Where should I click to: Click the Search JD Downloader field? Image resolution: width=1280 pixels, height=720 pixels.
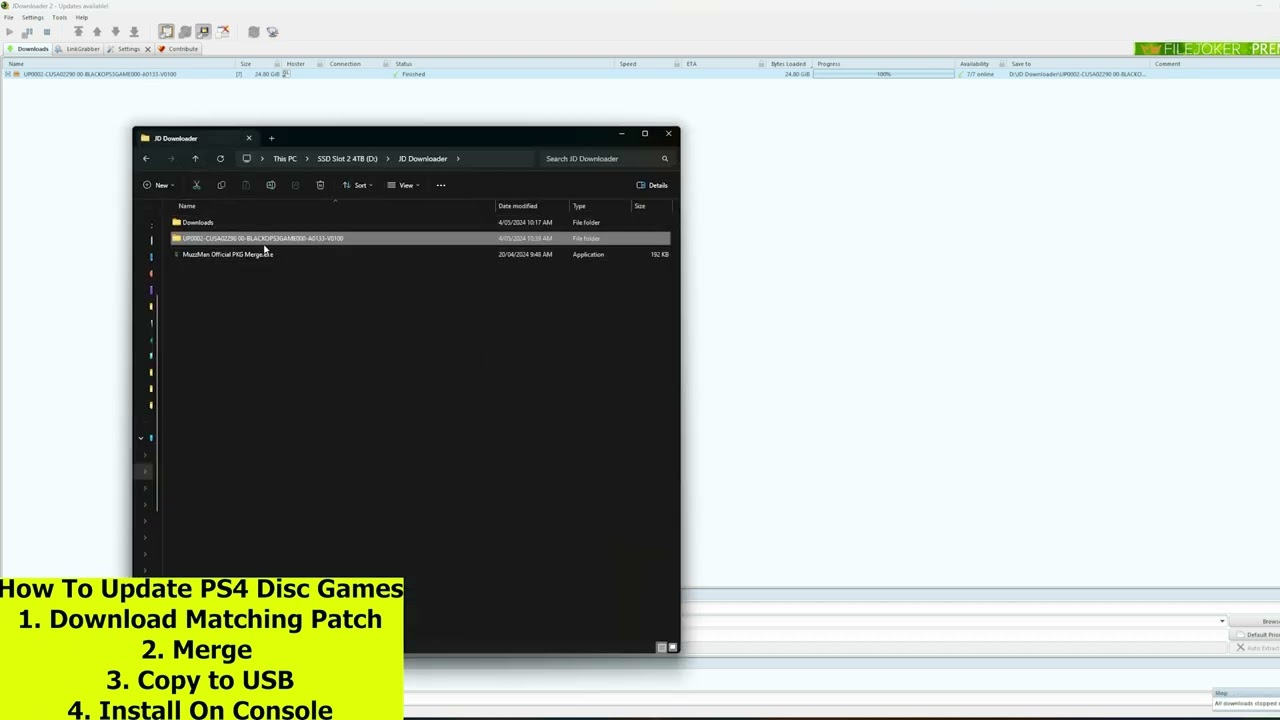[x=605, y=159]
